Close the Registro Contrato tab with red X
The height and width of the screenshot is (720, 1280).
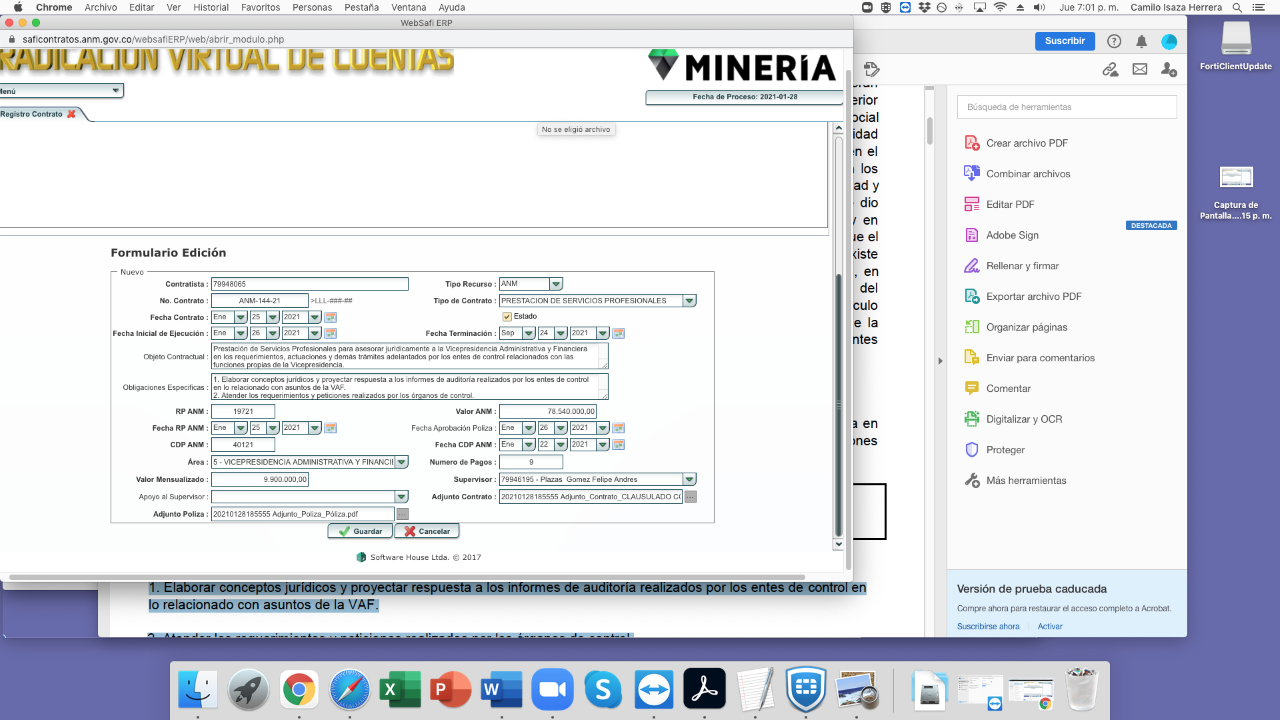pos(71,114)
